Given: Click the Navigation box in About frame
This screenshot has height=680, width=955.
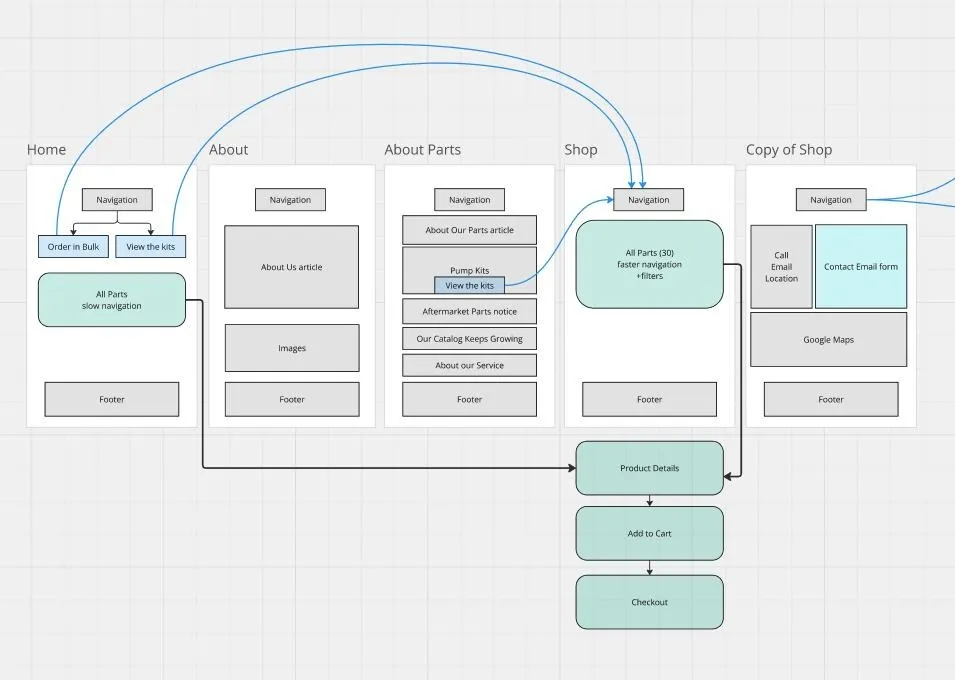Looking at the screenshot, I should [290, 200].
